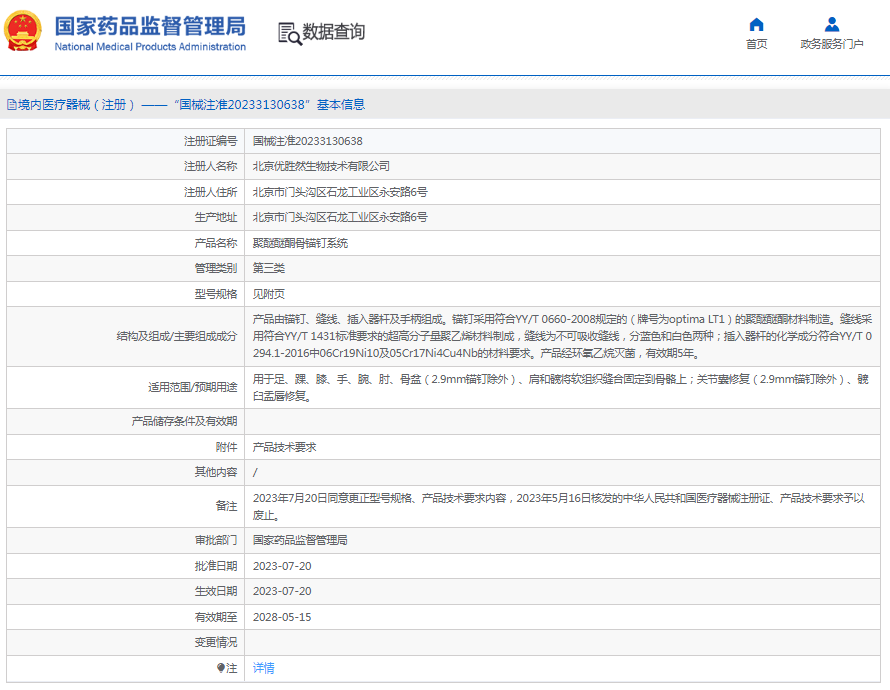
Task: Click the 注册人名称 label cell
Action: click(x=125, y=166)
